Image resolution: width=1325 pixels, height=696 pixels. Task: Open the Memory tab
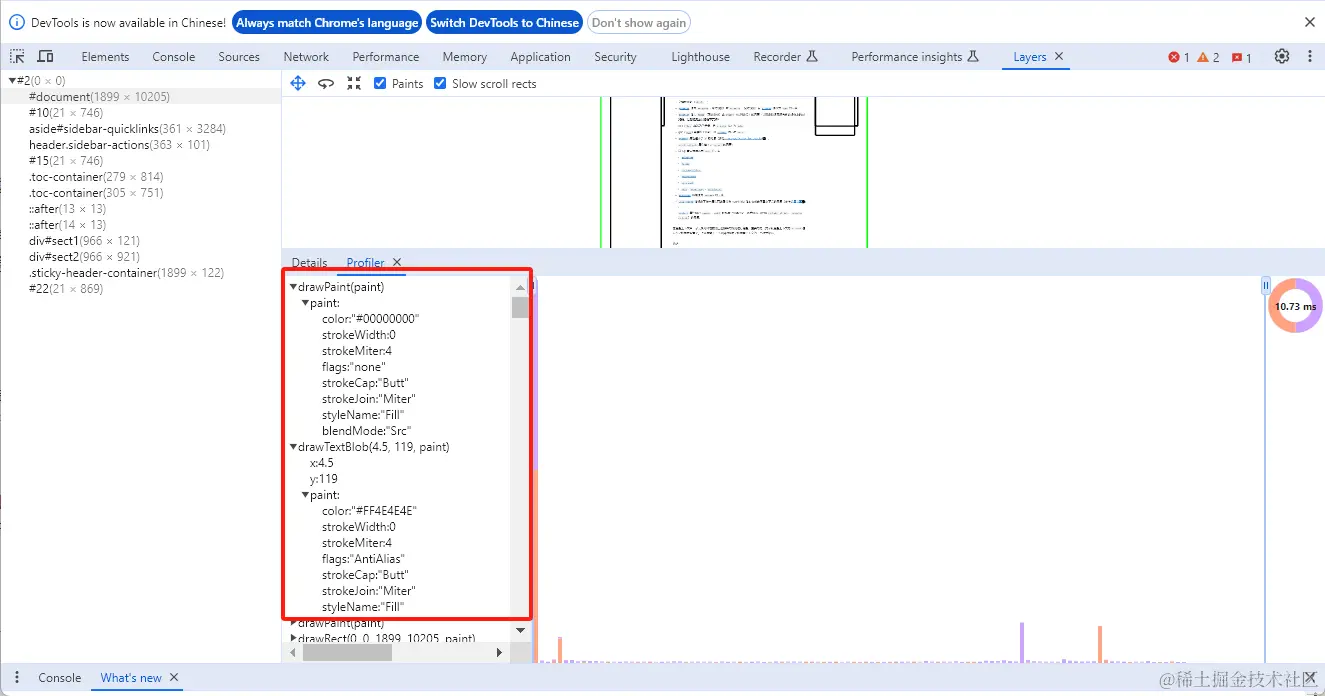(465, 57)
